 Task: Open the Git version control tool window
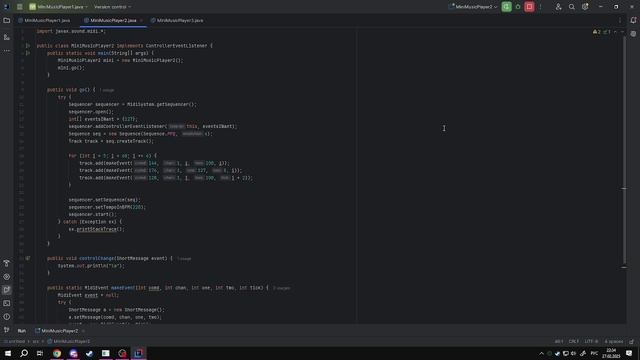point(7,330)
